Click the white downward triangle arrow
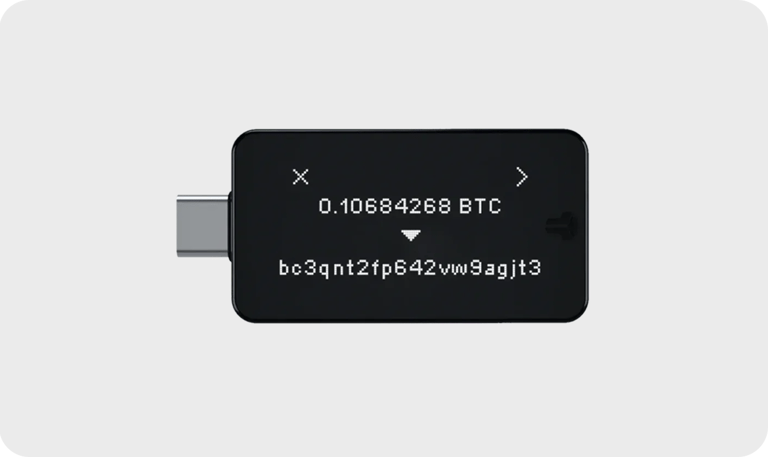Viewport: 768px width, 457px height. (x=410, y=236)
